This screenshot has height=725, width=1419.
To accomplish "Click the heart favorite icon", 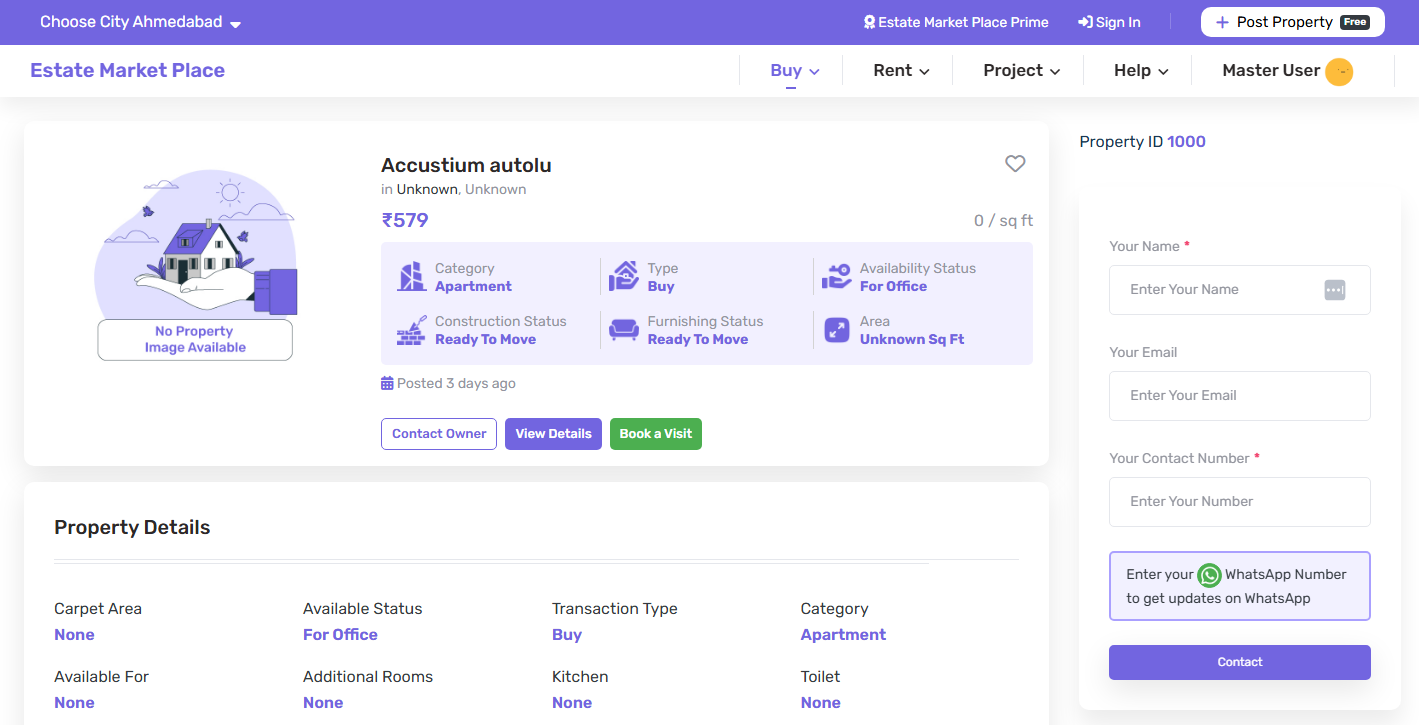I will click(1015, 164).
